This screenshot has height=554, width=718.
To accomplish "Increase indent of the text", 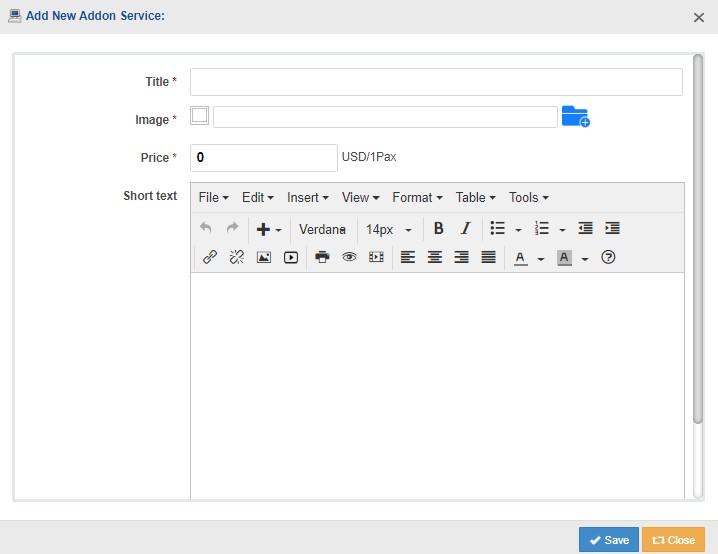I will 613,228.
